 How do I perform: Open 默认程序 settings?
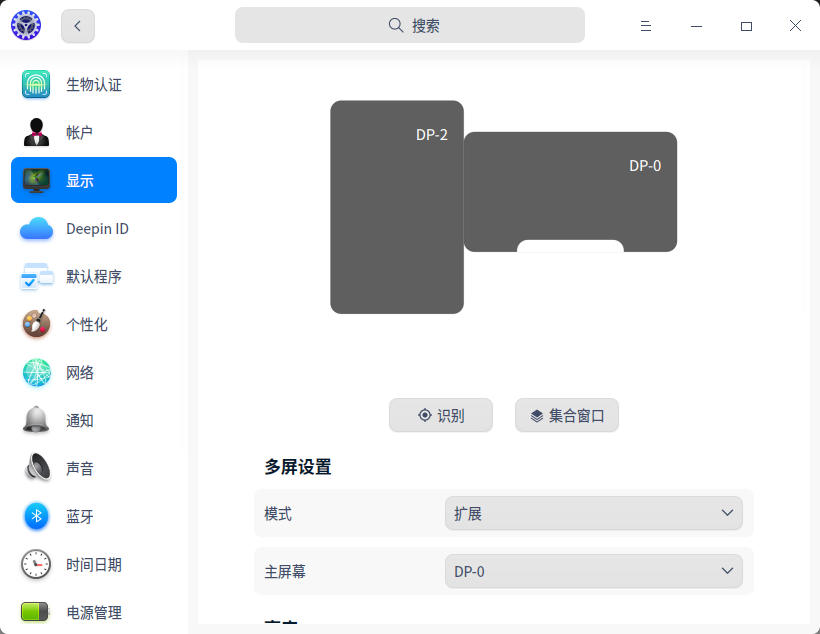click(x=94, y=276)
